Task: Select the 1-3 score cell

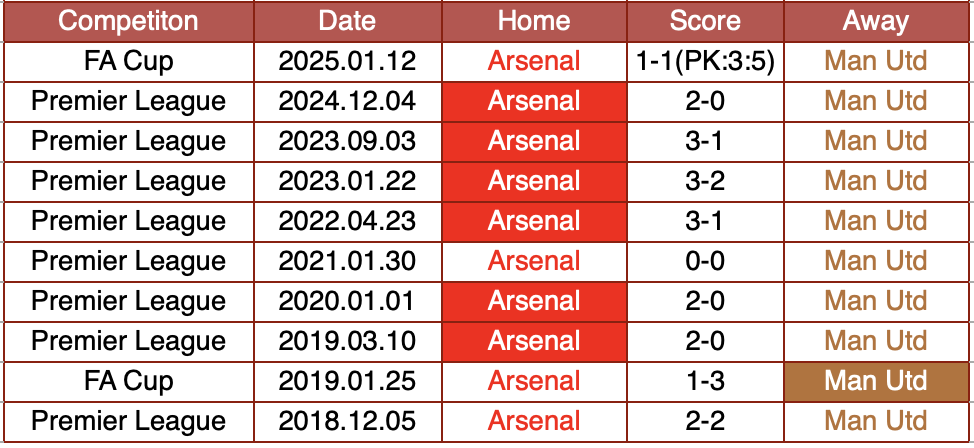Action: [x=705, y=381]
